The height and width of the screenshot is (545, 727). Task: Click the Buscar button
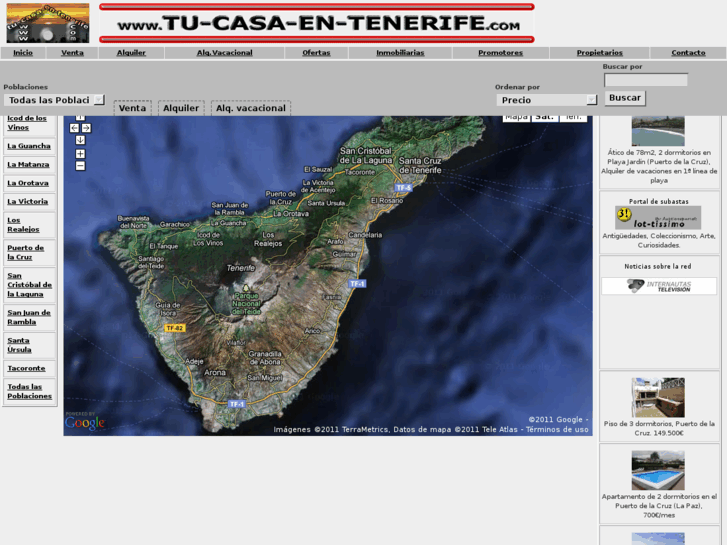click(x=625, y=98)
